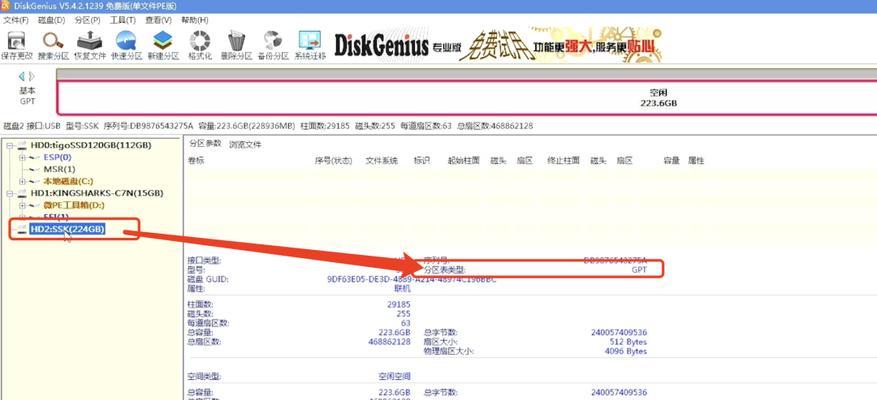This screenshot has height=400, width=877.
Task: Expand the 本地磁盘(C:) partition node
Action: tap(22, 181)
